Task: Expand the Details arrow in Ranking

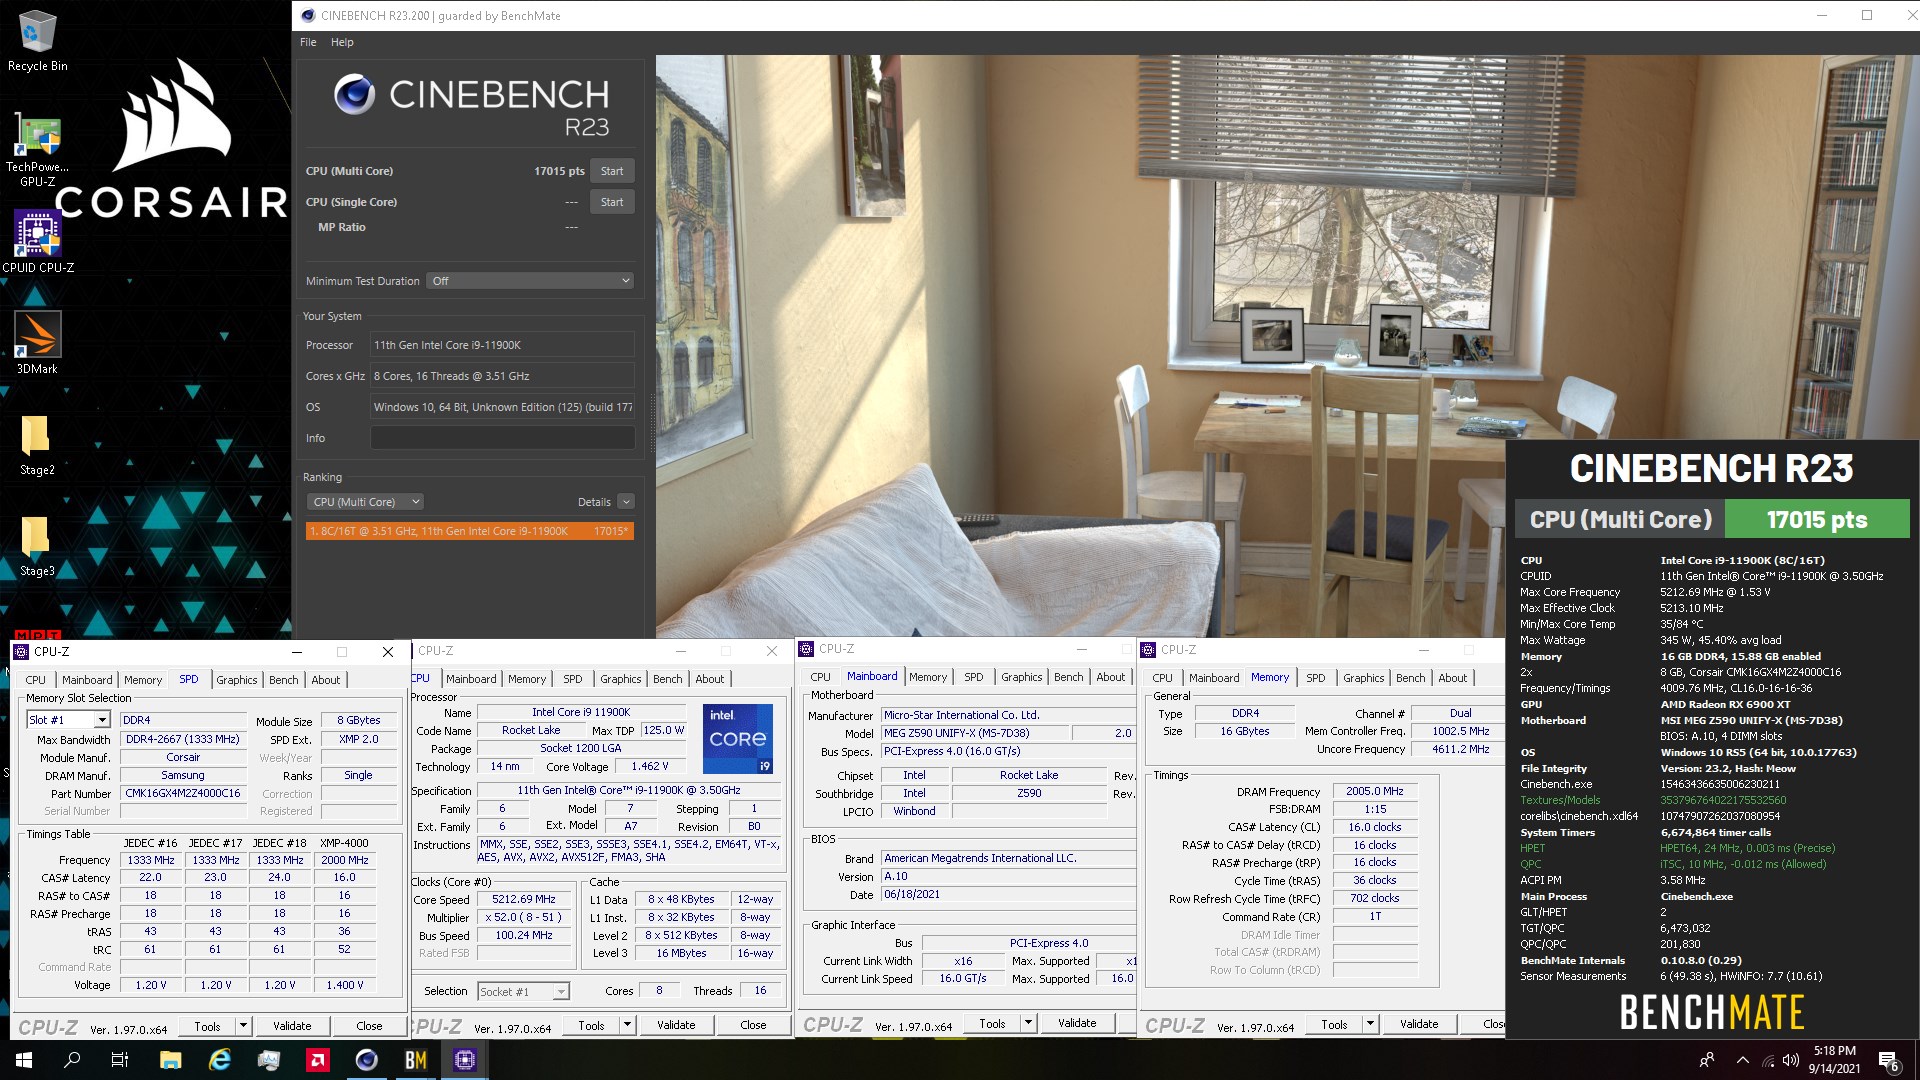Action: [x=626, y=502]
